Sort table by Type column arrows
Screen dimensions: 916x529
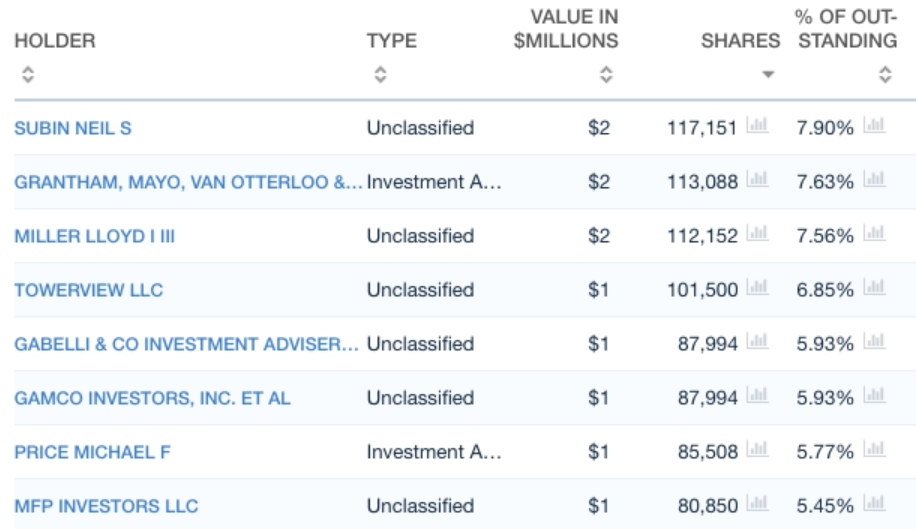380,74
